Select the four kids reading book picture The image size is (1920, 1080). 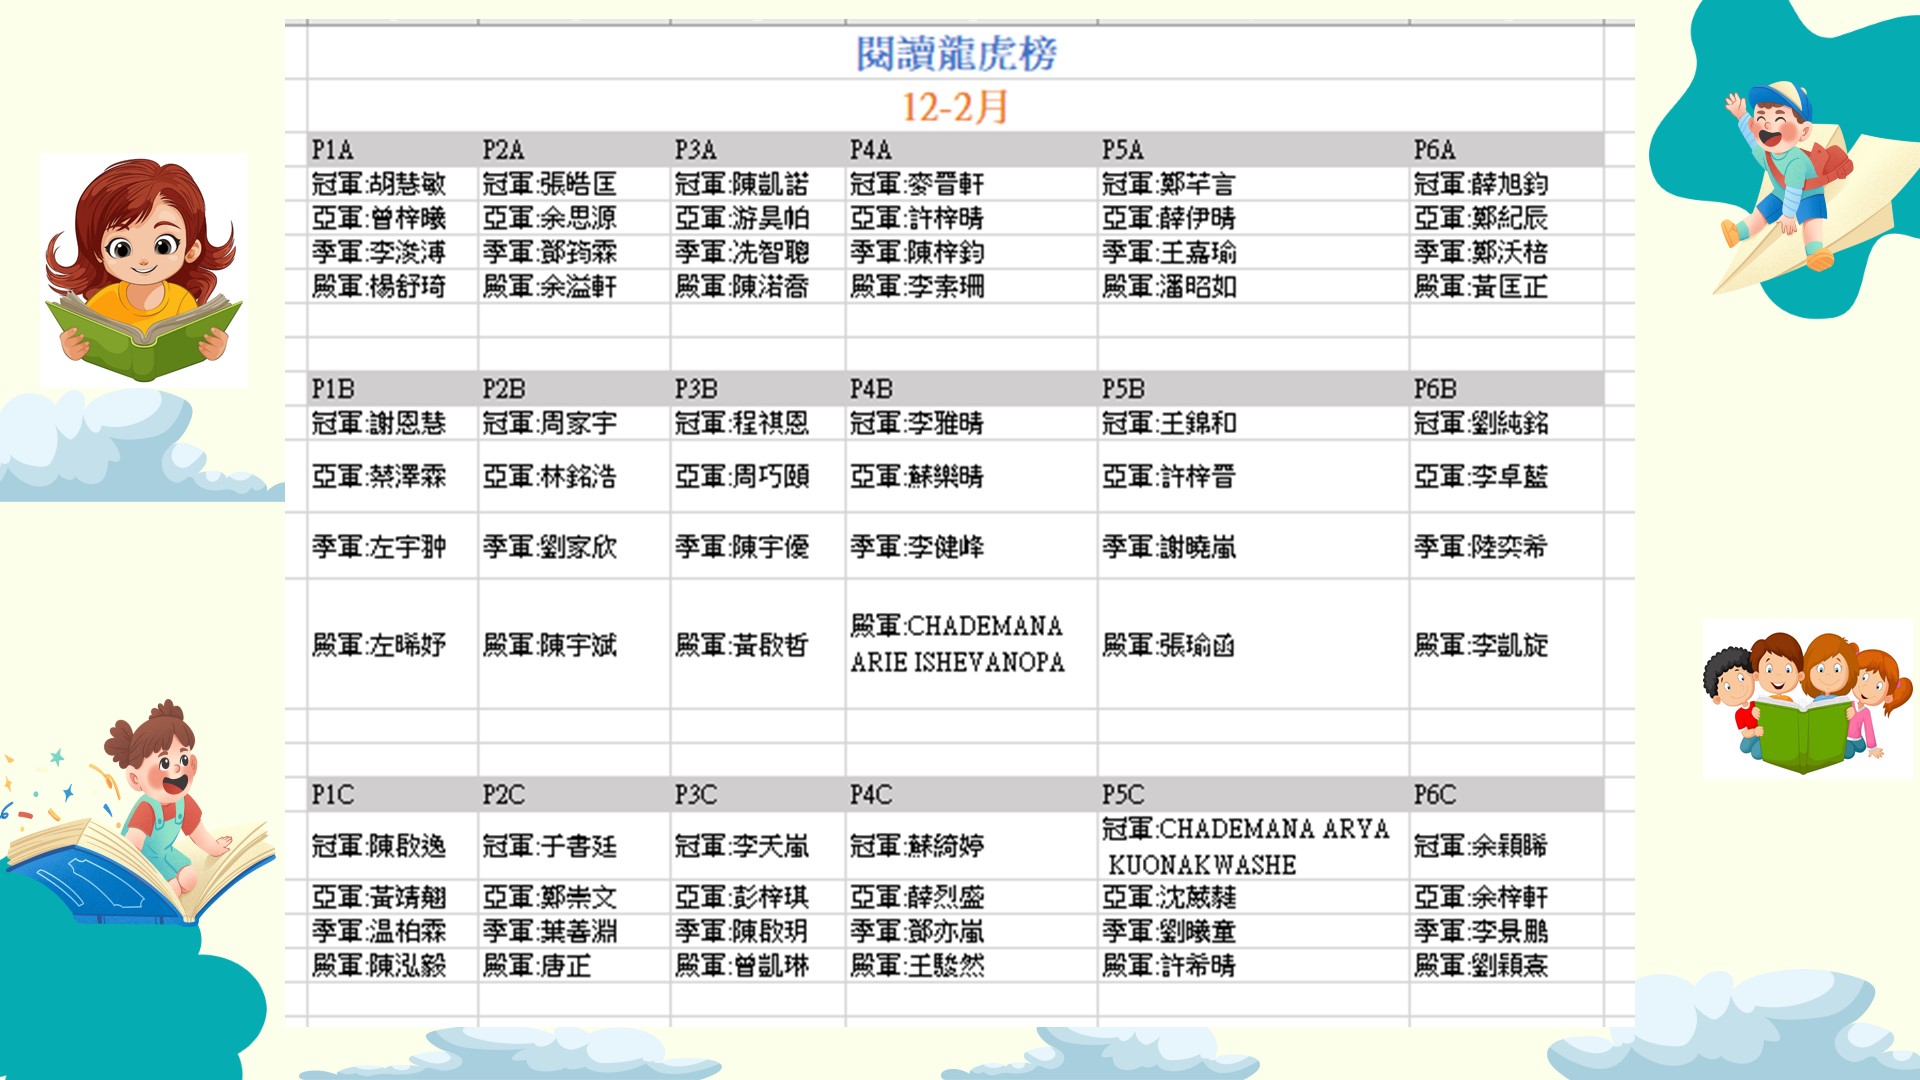tap(1806, 700)
